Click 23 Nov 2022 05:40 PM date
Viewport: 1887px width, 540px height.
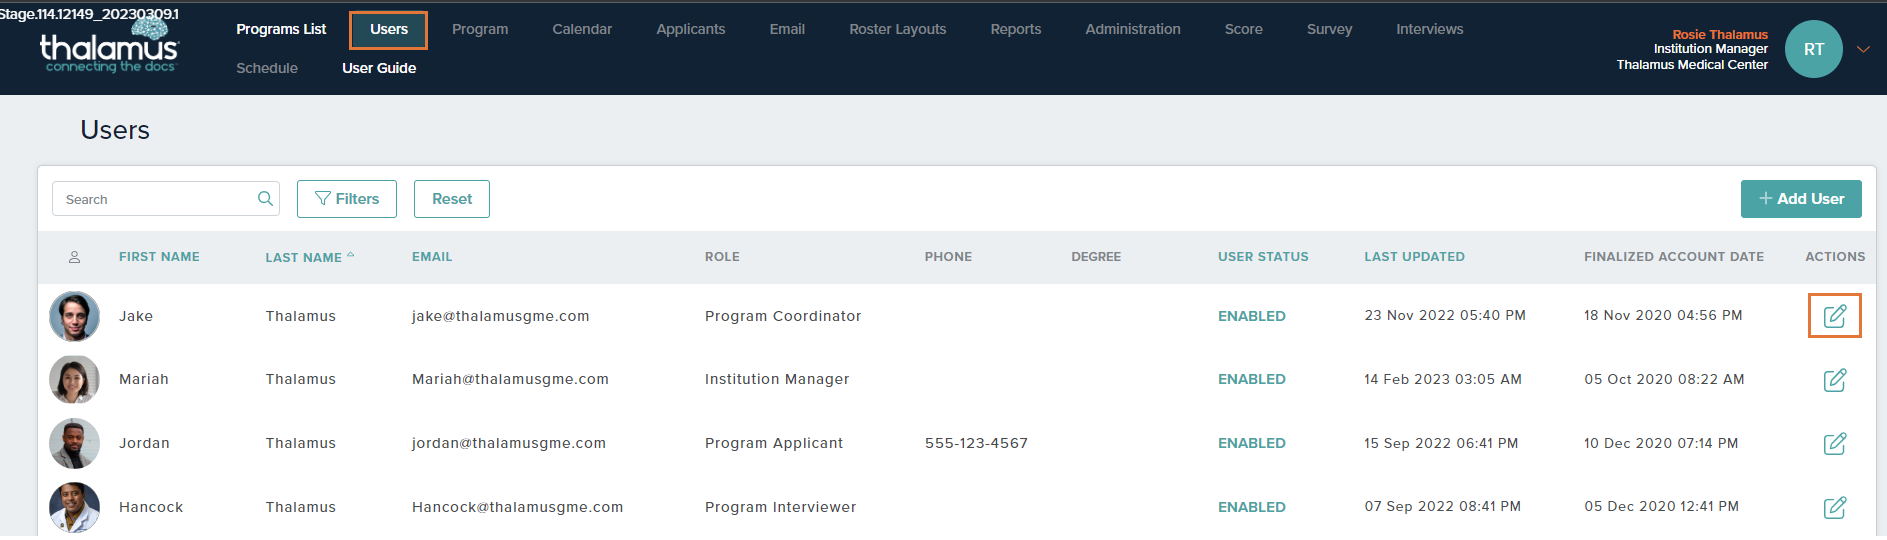[x=1445, y=315]
